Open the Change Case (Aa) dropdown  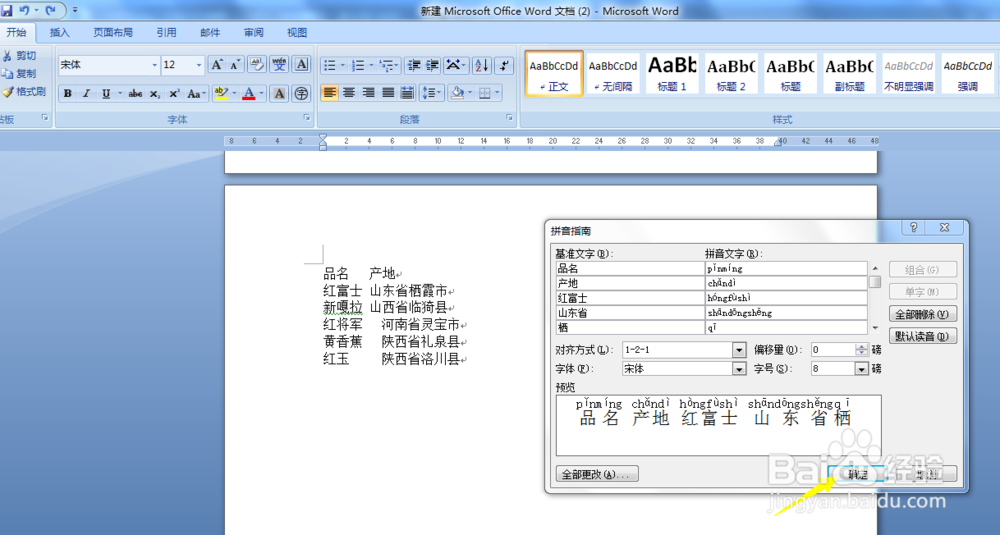[196, 94]
